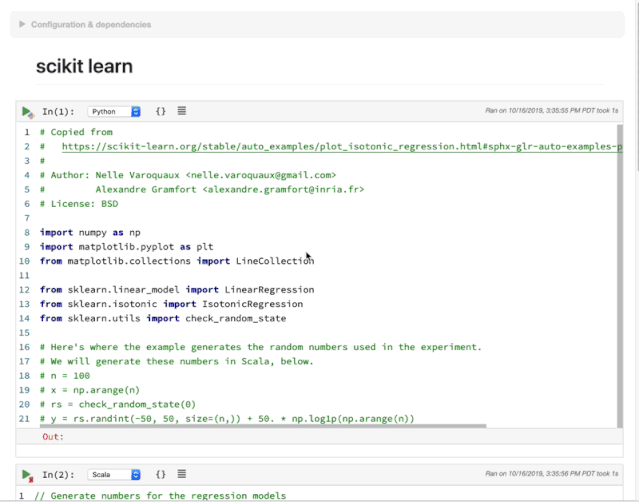The height and width of the screenshot is (502, 639).
Task: Open the Scala language dropdown in cell In(2)
Action: click(x=114, y=474)
